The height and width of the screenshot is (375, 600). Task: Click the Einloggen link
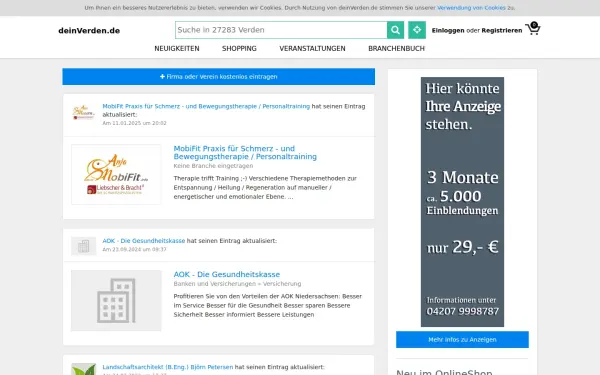(x=448, y=31)
